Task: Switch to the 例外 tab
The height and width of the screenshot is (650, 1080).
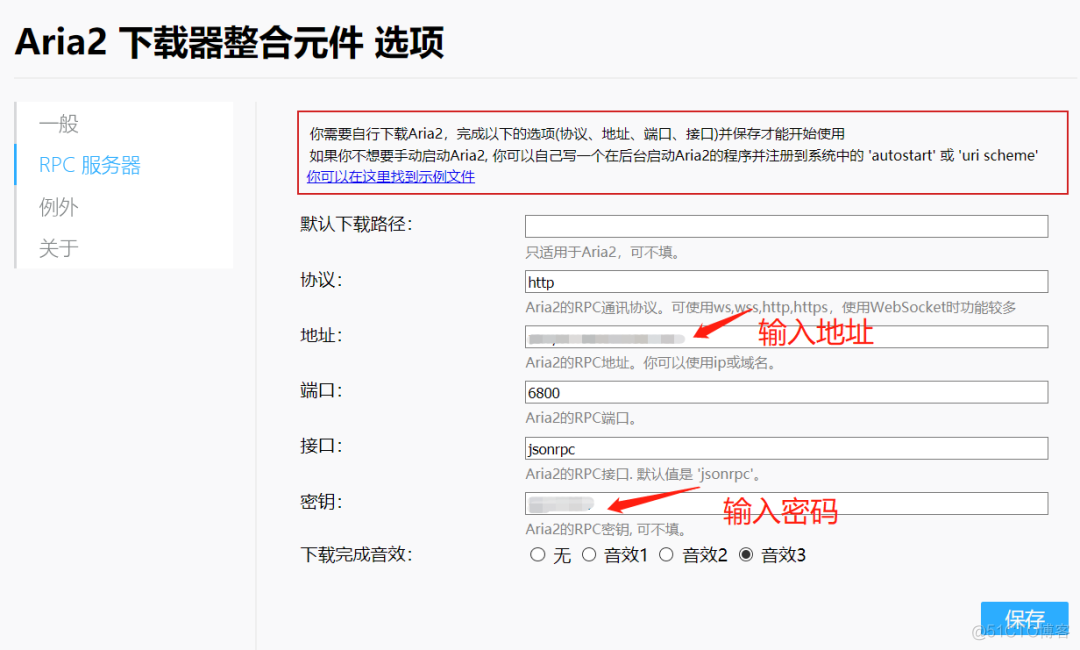Action: (60, 206)
